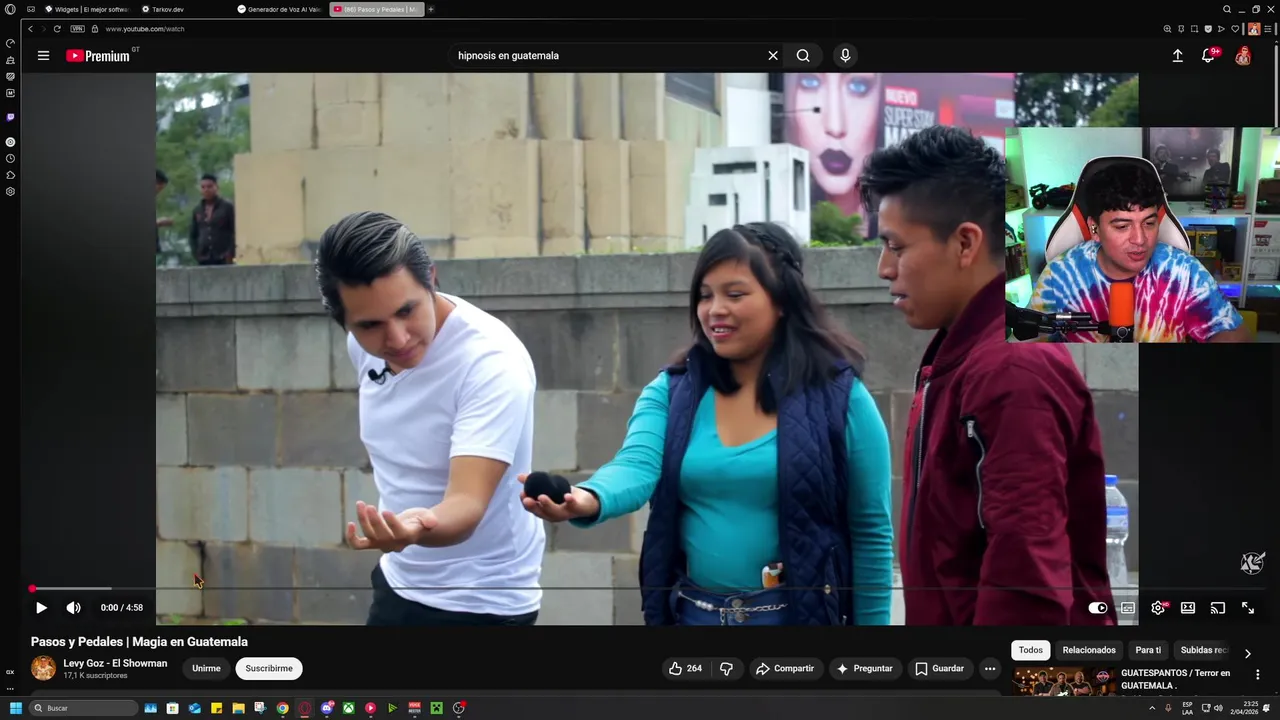Toggle the autoplay switch in the player

[1098, 607]
